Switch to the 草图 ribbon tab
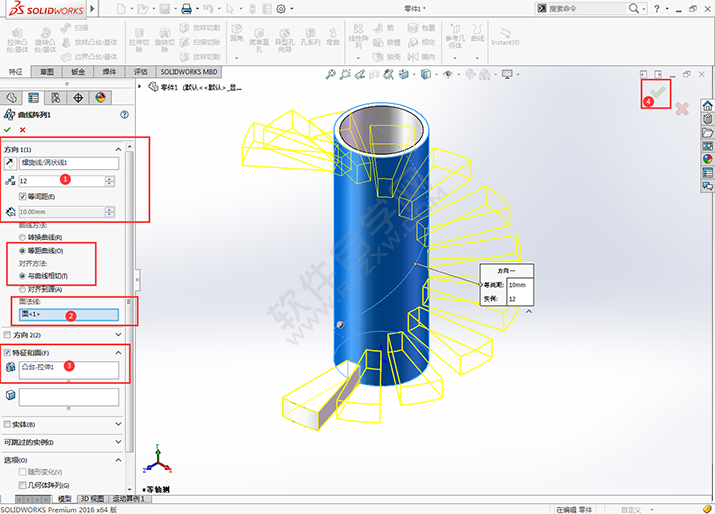 coord(46,72)
